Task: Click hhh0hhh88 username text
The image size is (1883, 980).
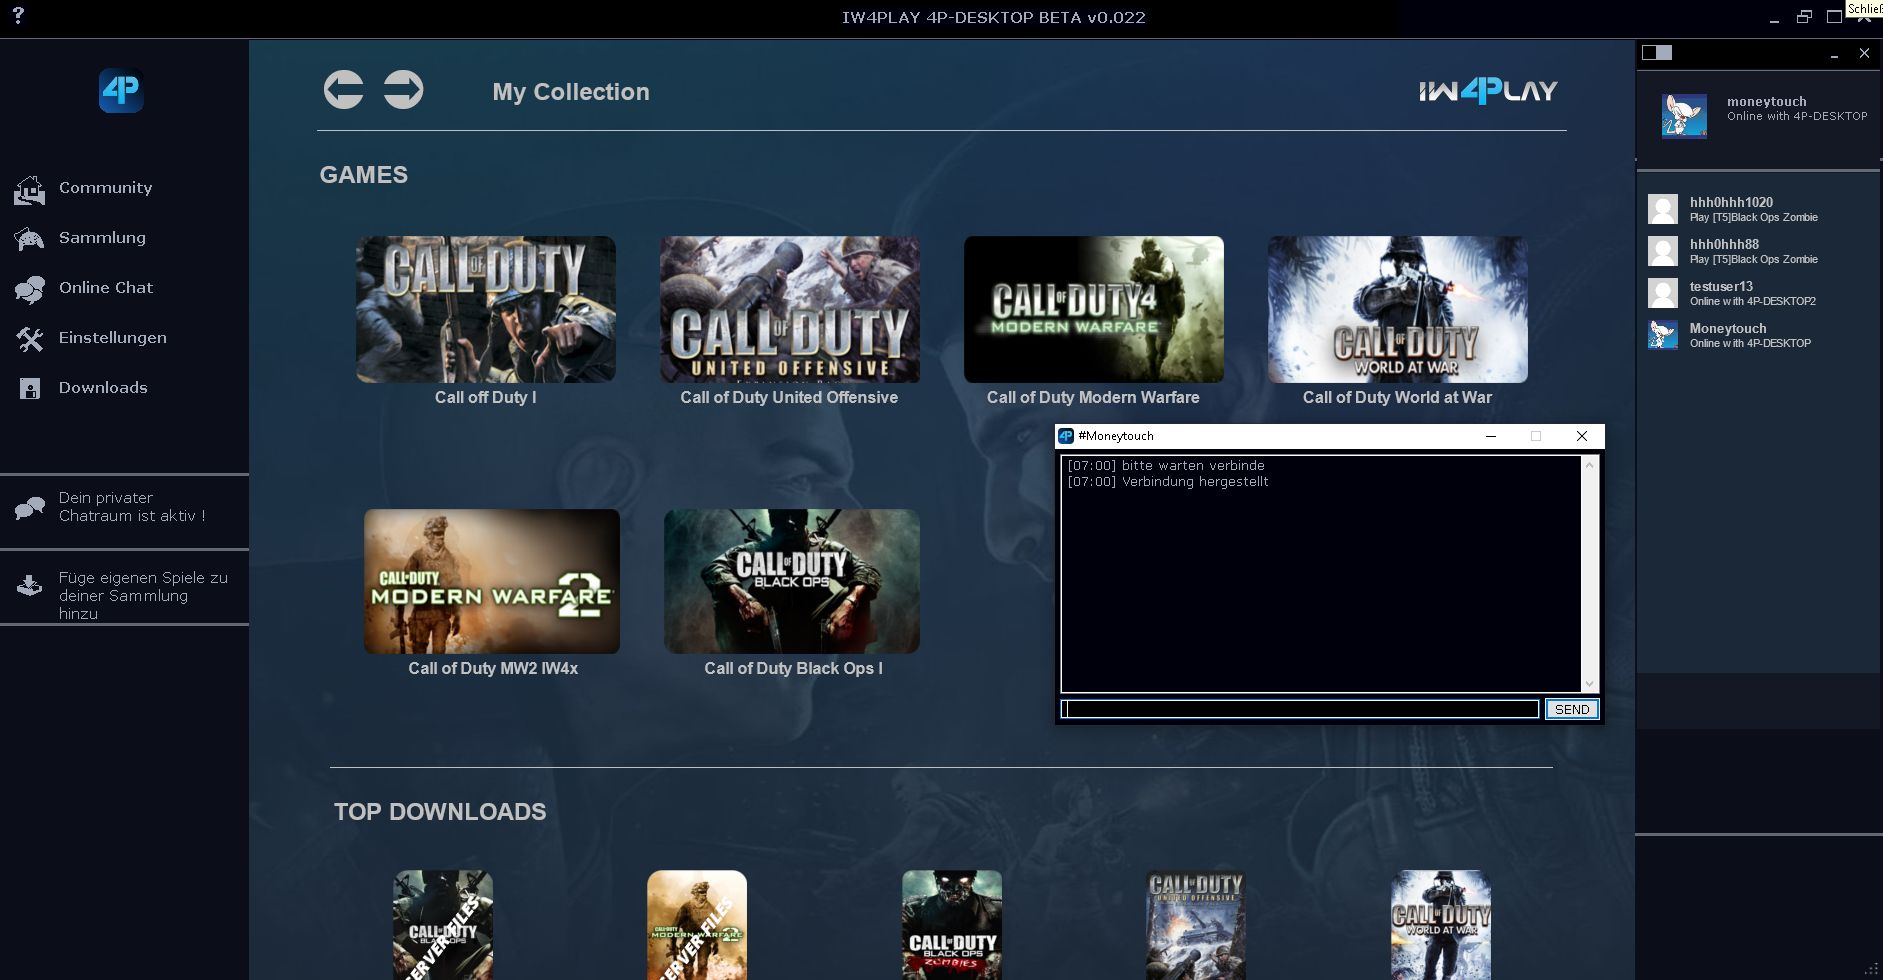Action: (1724, 244)
